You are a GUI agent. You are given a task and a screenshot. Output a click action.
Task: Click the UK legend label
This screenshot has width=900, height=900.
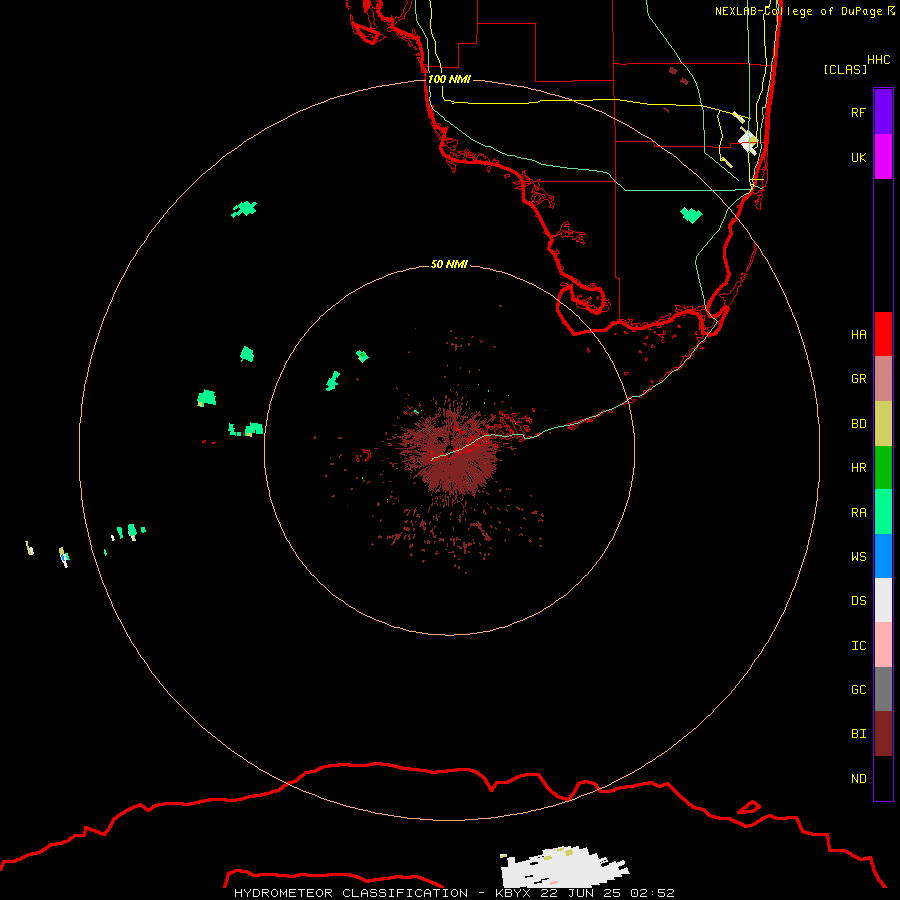858,157
